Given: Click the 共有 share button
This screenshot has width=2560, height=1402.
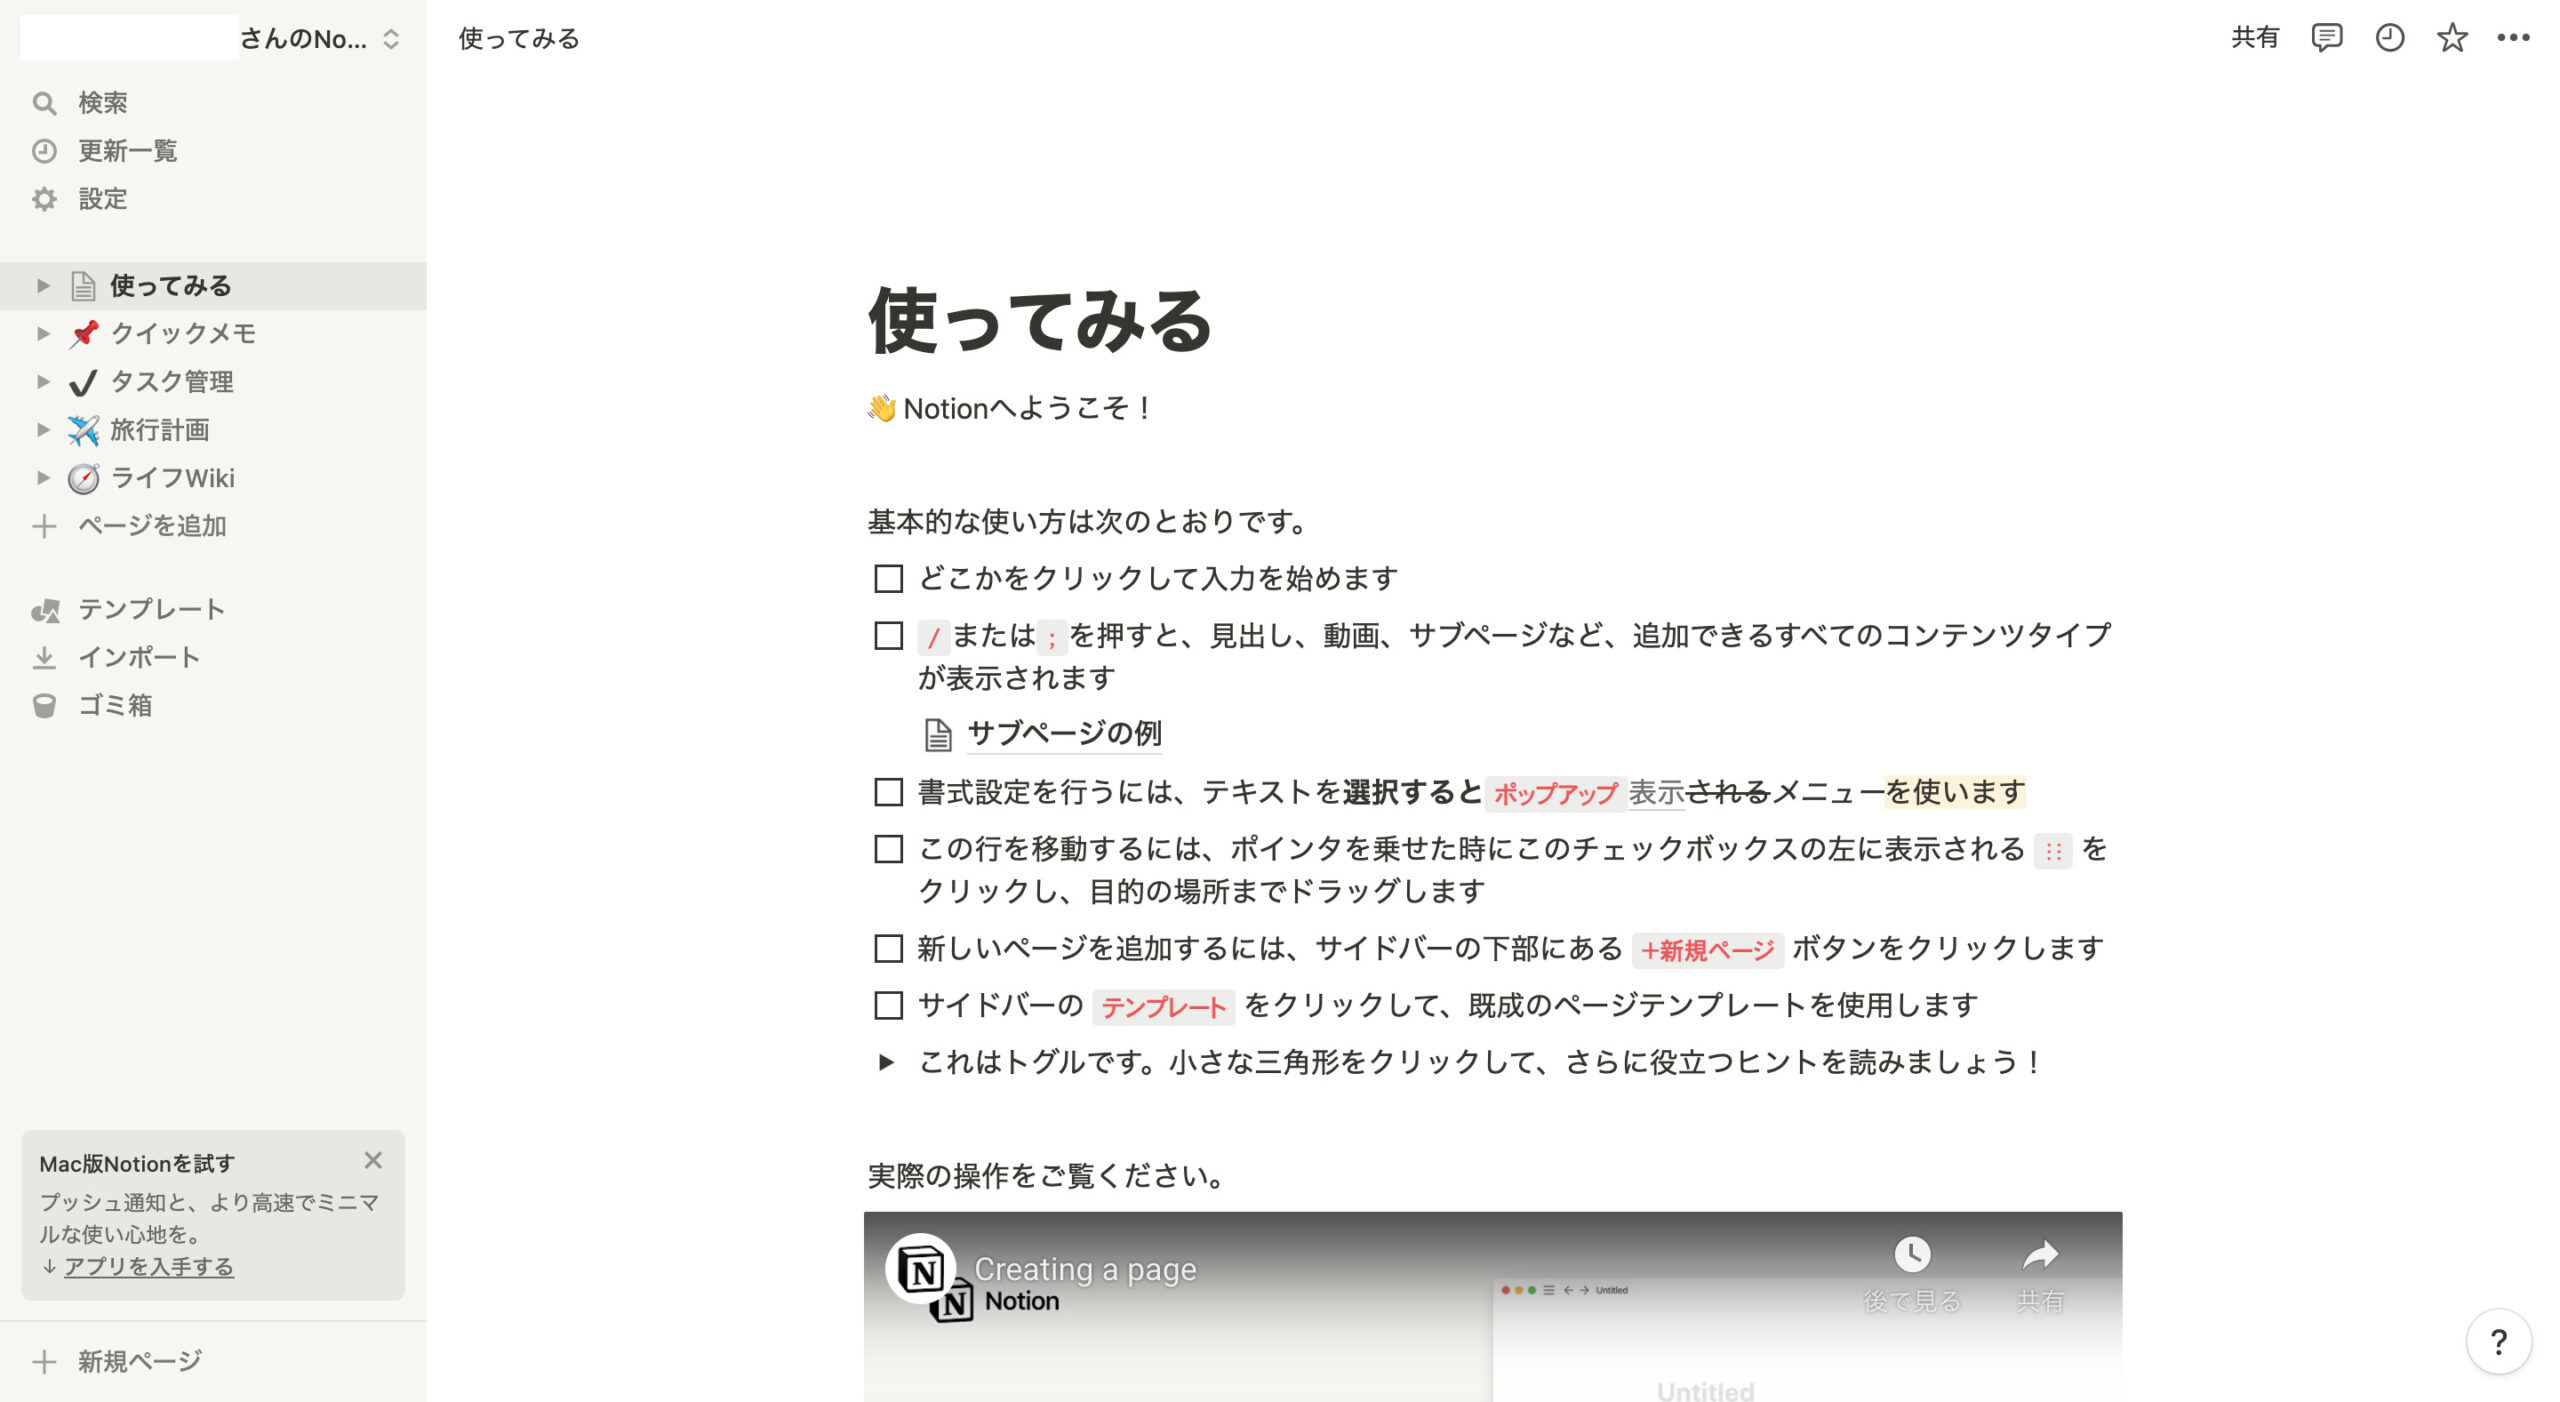Looking at the screenshot, I should pos(2255,38).
